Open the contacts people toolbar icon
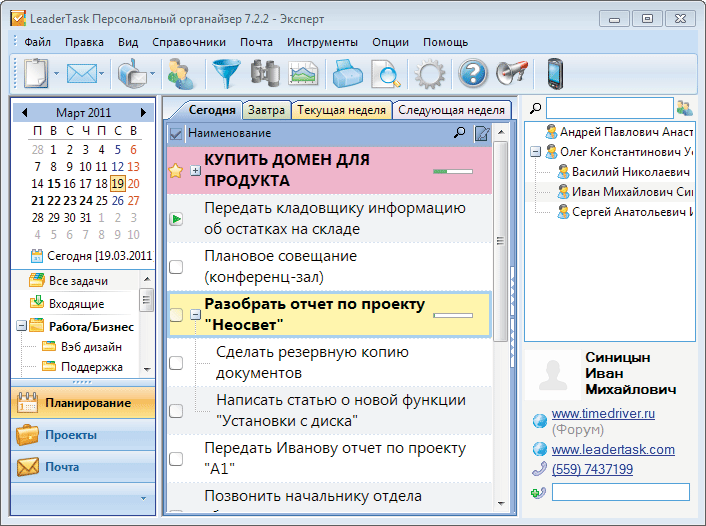This screenshot has width=706, height=526. pyautogui.click(x=181, y=73)
